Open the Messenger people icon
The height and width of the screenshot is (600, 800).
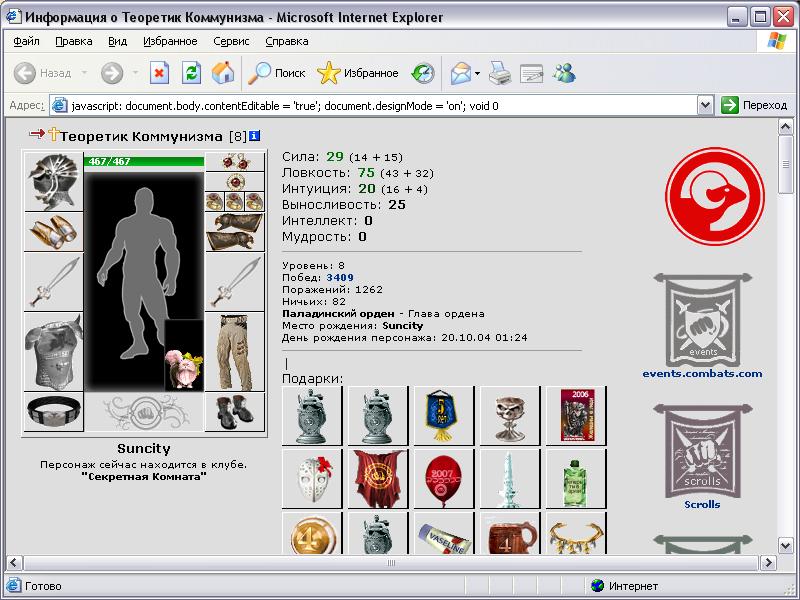coord(564,73)
